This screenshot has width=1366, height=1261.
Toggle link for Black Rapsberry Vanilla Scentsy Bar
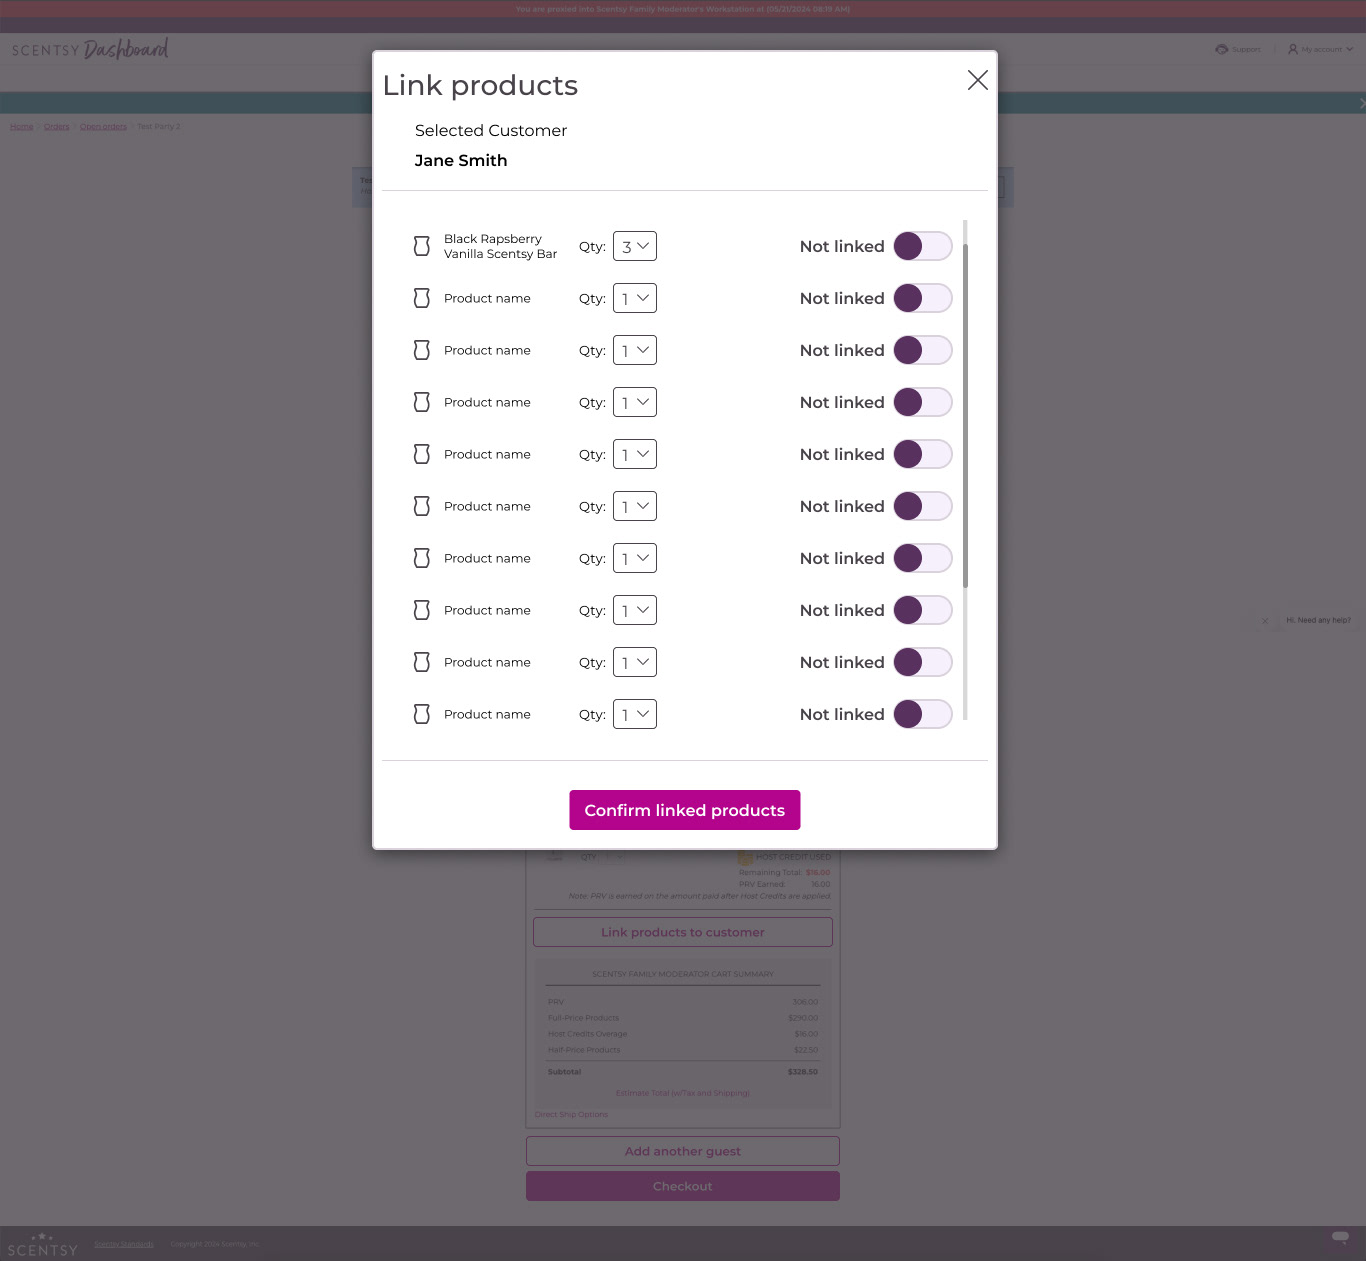[922, 246]
